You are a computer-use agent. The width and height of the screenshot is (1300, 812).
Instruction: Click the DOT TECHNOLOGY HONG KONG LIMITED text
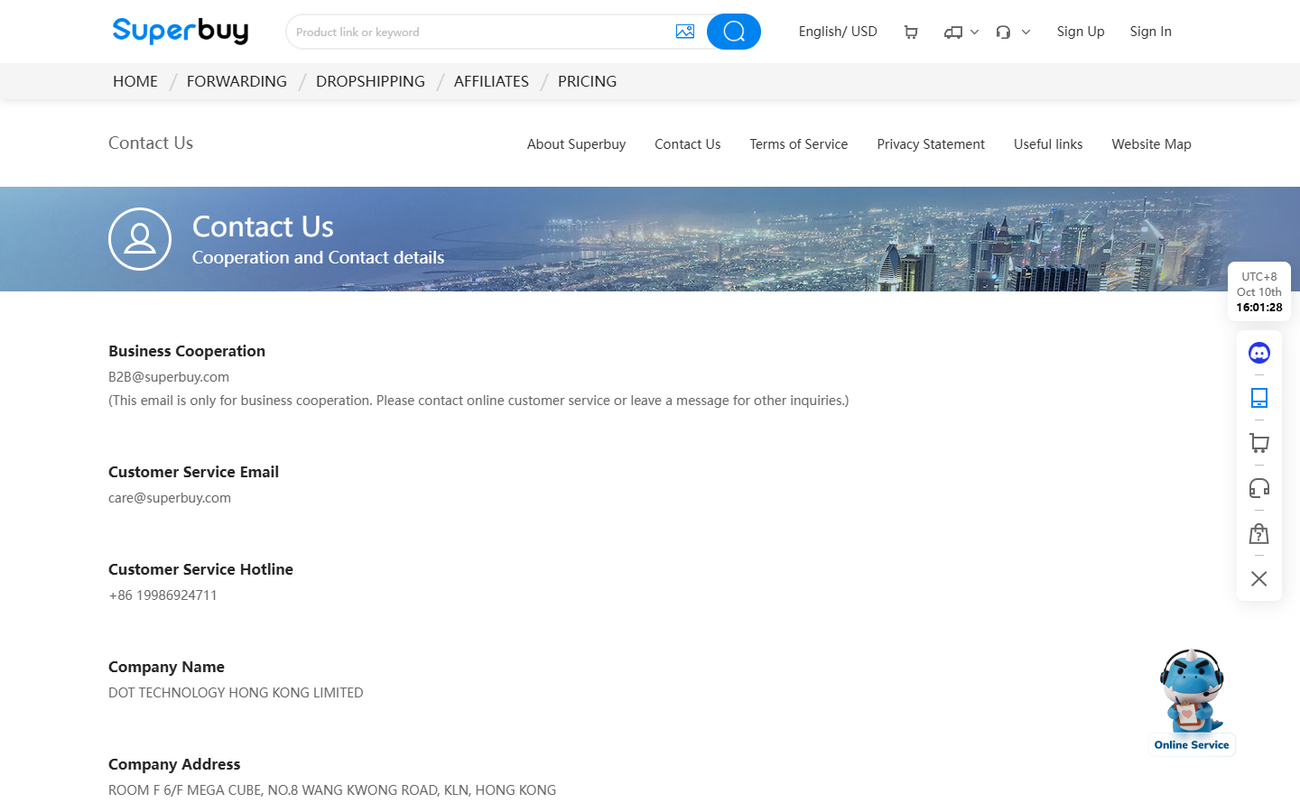click(x=236, y=693)
